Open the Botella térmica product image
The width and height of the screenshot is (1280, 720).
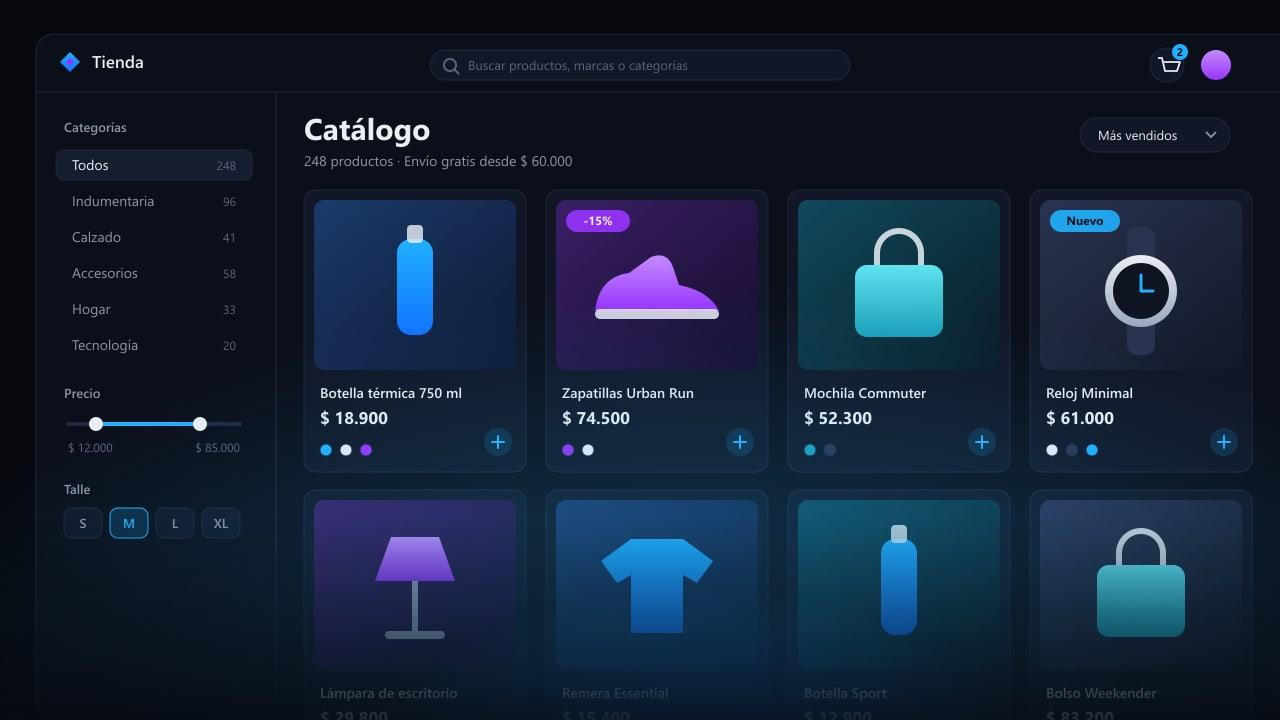[415, 285]
